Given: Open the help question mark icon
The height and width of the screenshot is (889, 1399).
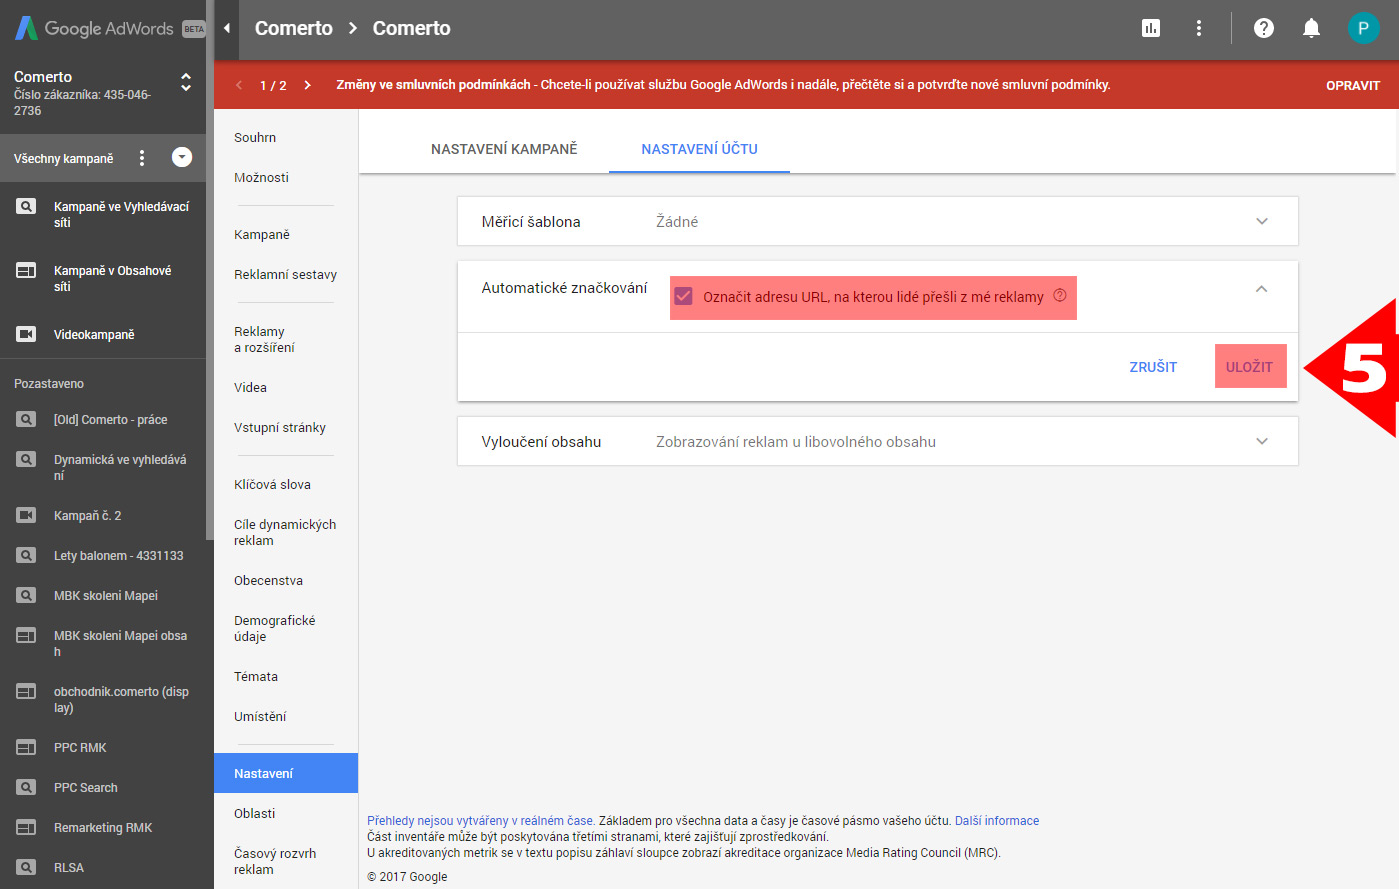Looking at the screenshot, I should 1264,28.
